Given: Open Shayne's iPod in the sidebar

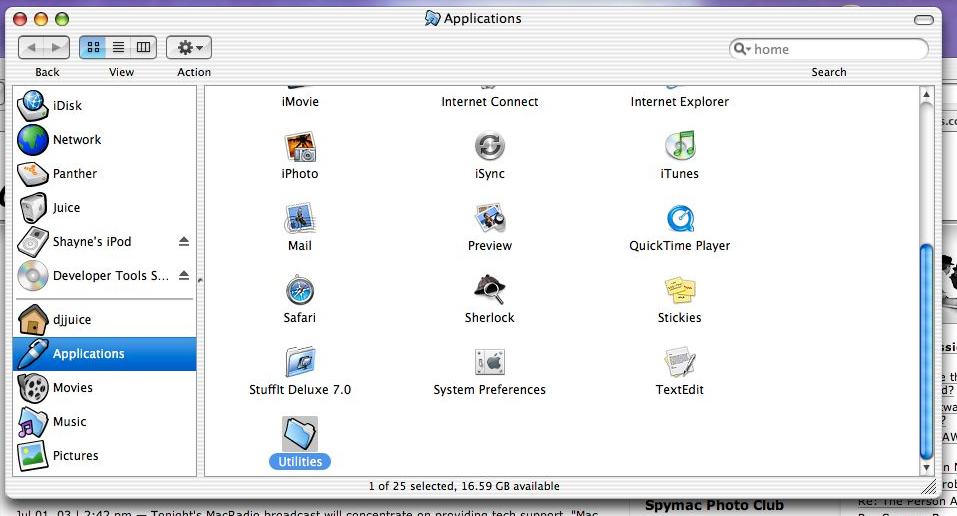Looking at the screenshot, I should (105, 242).
